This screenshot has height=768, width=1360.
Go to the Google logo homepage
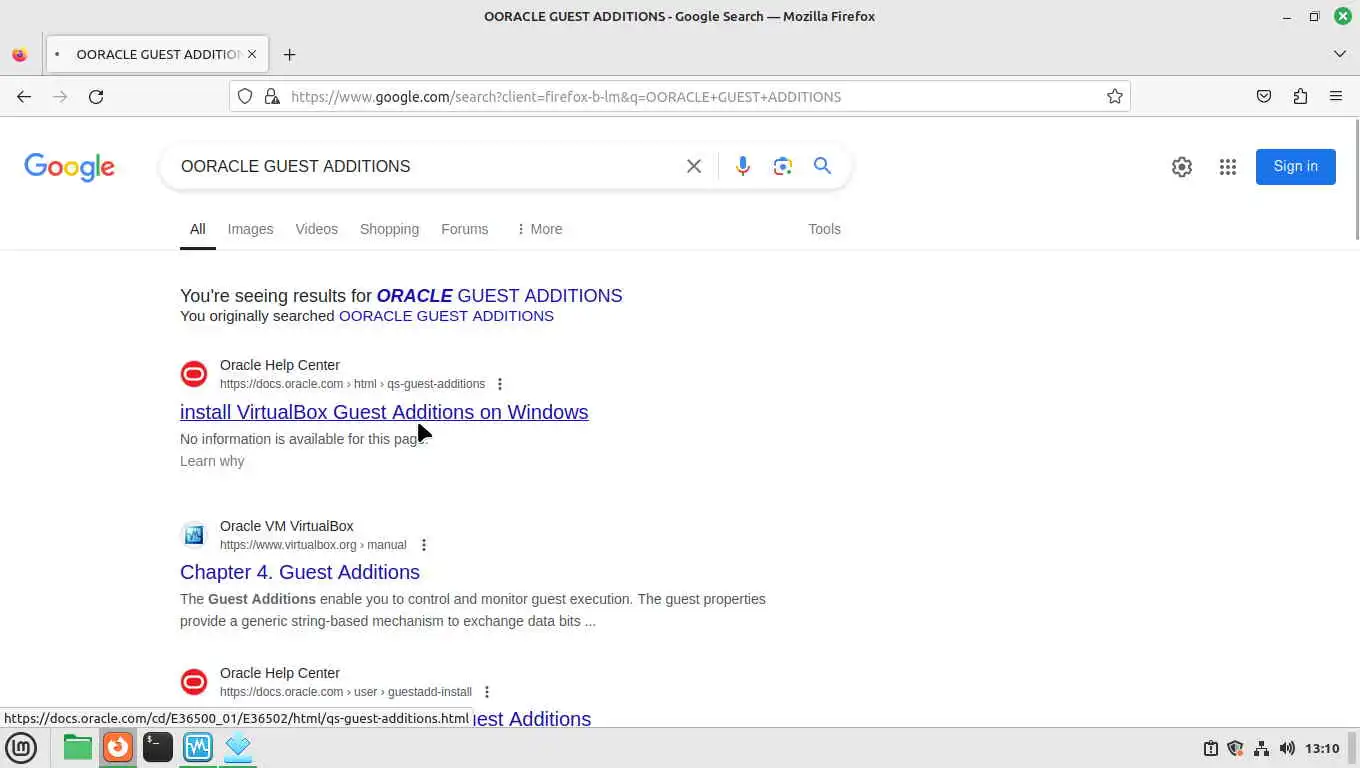pyautogui.click(x=69, y=167)
